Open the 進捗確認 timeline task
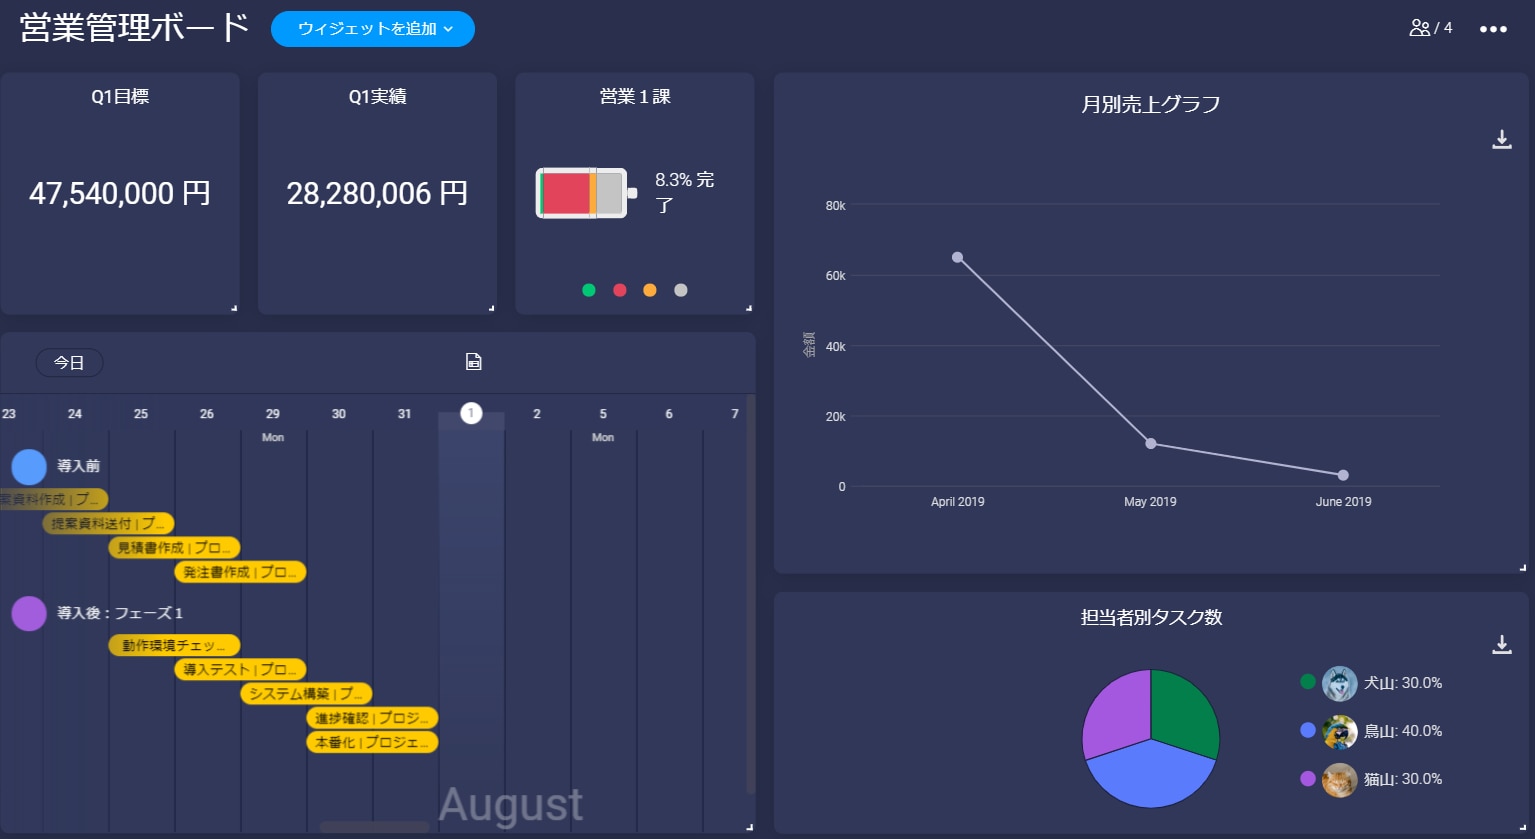Image resolution: width=1535 pixels, height=839 pixels. point(372,718)
